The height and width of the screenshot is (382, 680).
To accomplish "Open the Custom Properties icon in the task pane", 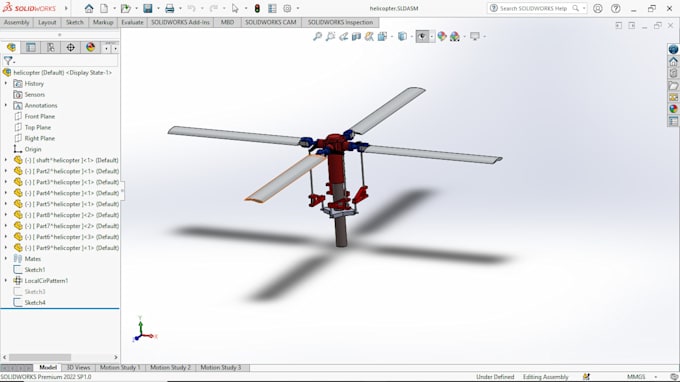I will coord(673,121).
